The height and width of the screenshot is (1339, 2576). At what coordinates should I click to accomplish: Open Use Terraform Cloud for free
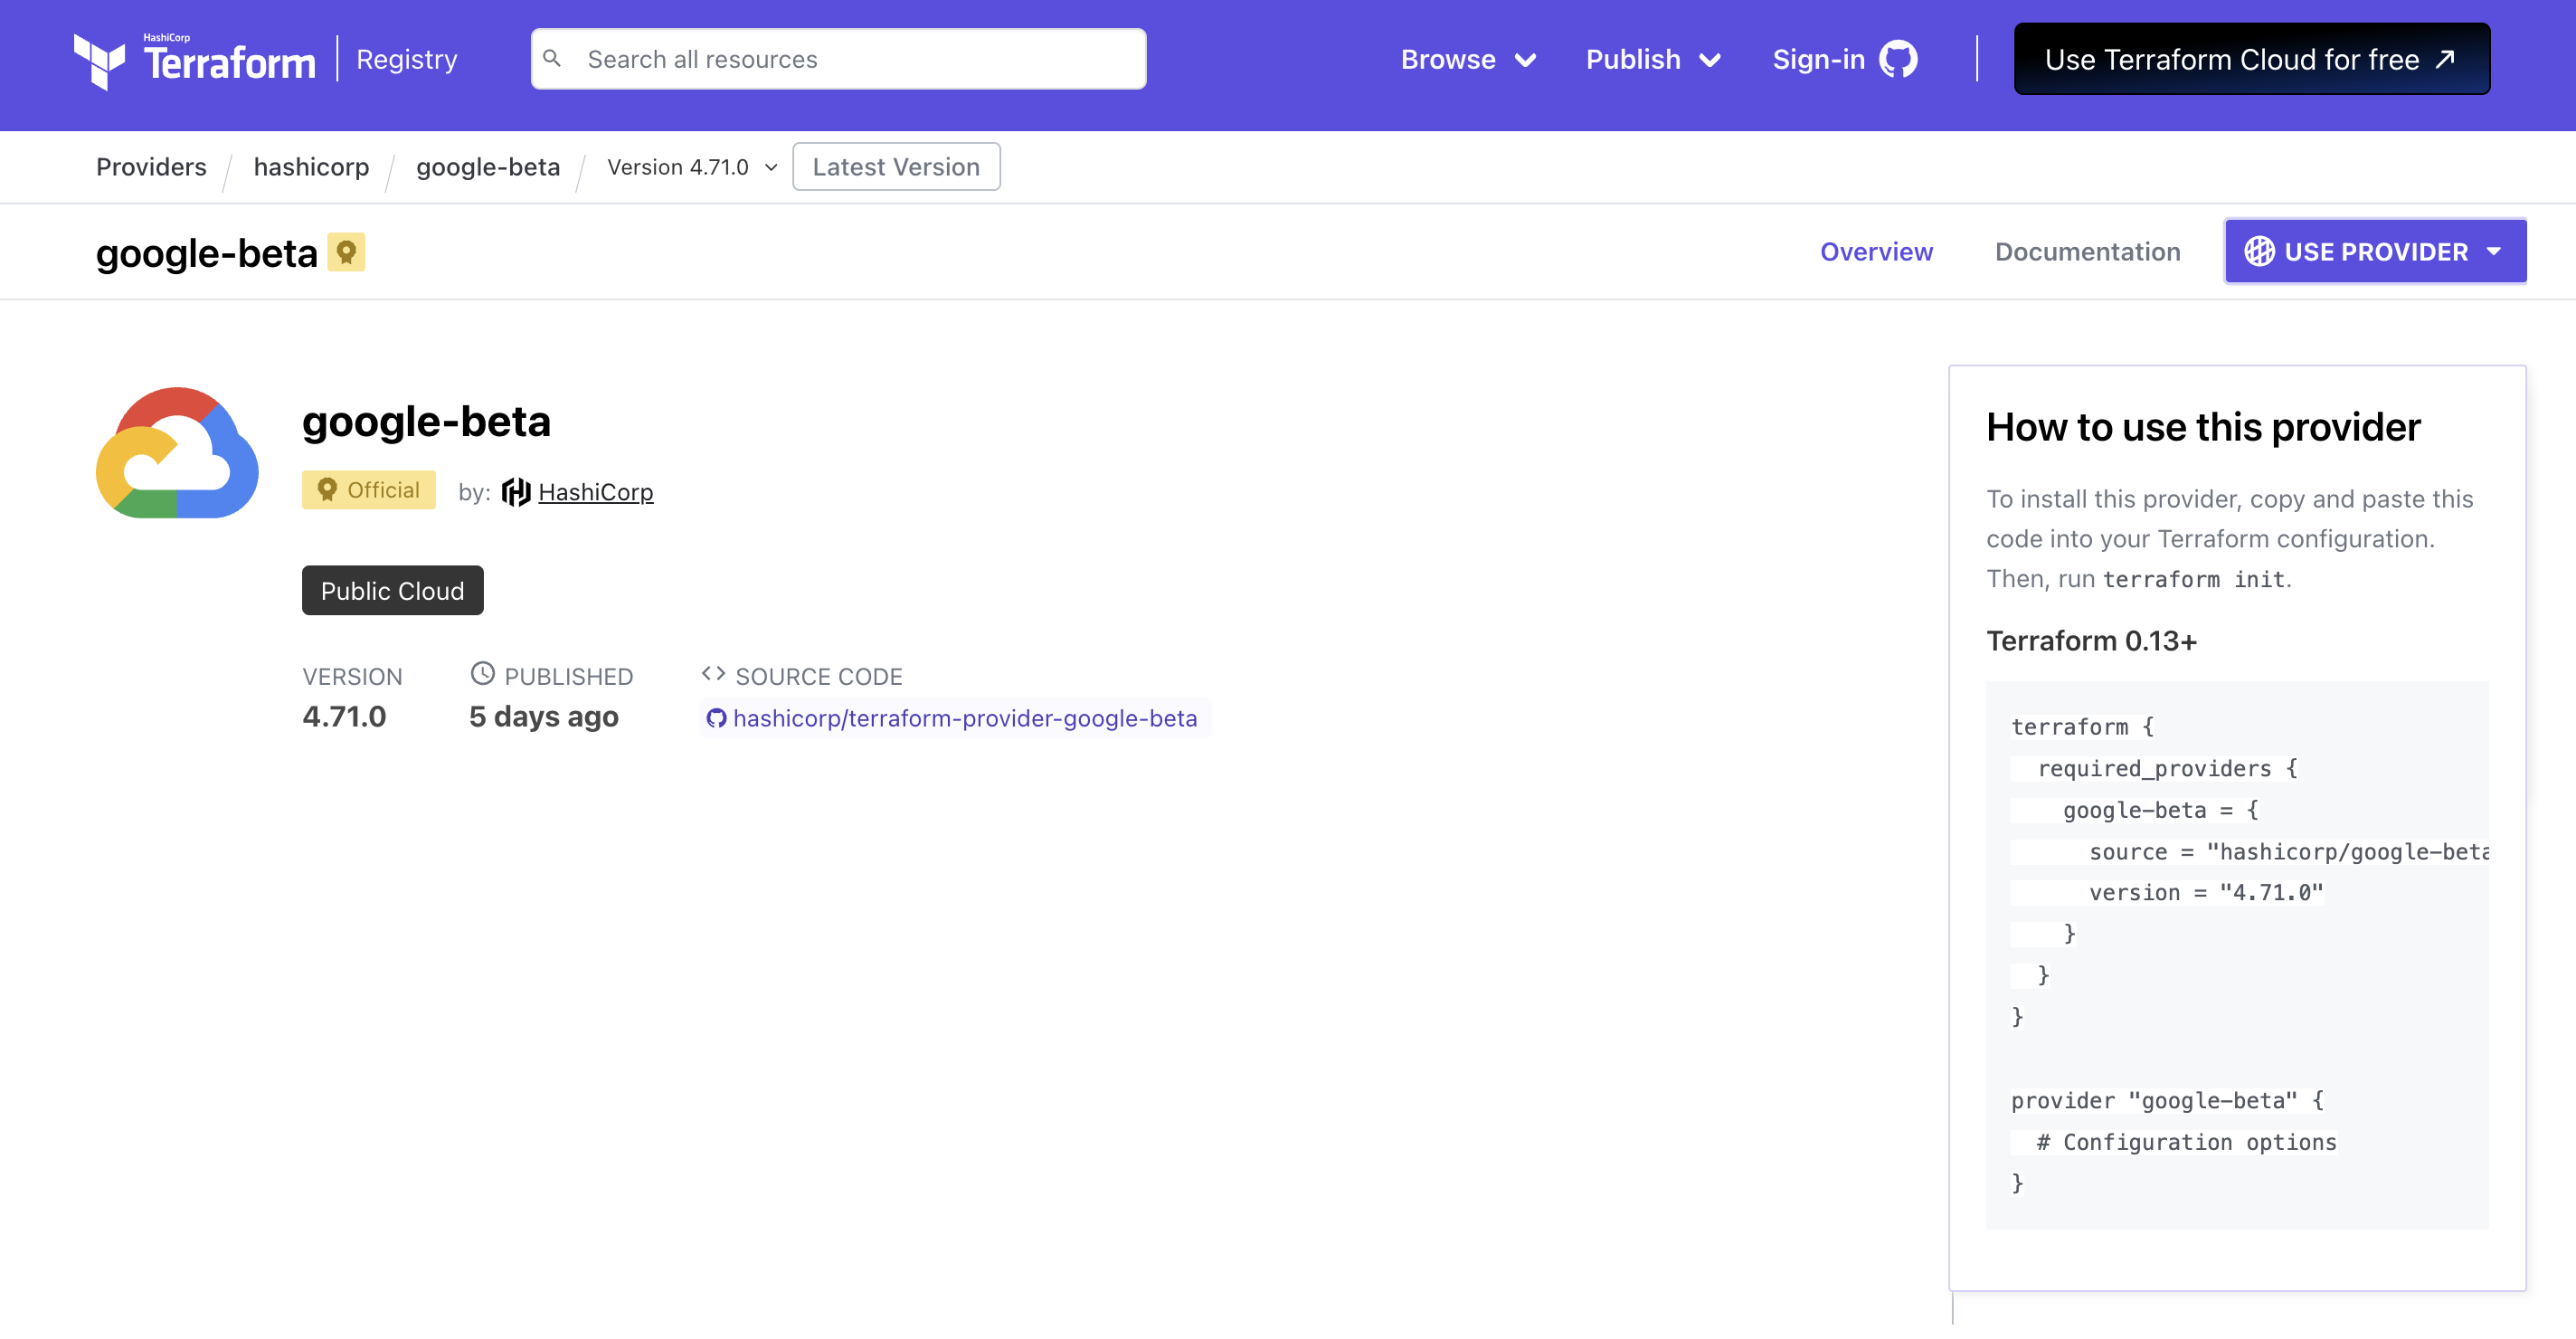(2250, 59)
